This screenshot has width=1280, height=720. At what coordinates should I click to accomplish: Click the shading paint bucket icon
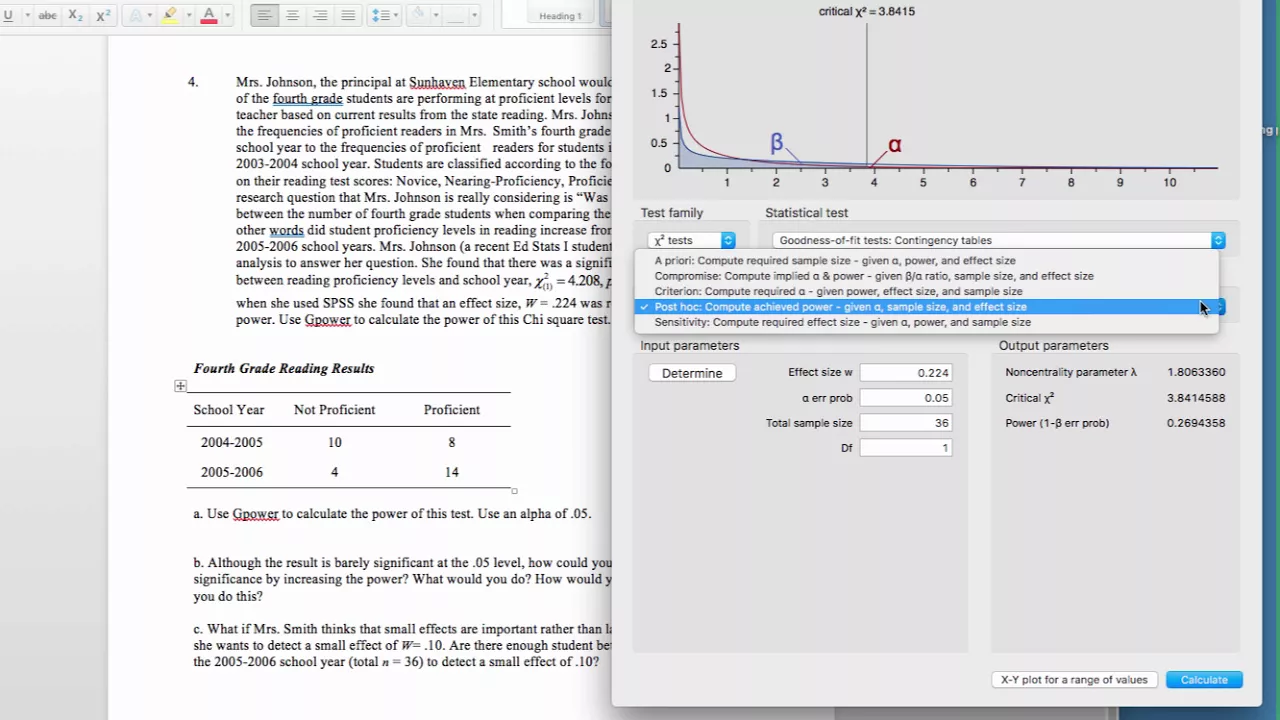click(x=417, y=16)
